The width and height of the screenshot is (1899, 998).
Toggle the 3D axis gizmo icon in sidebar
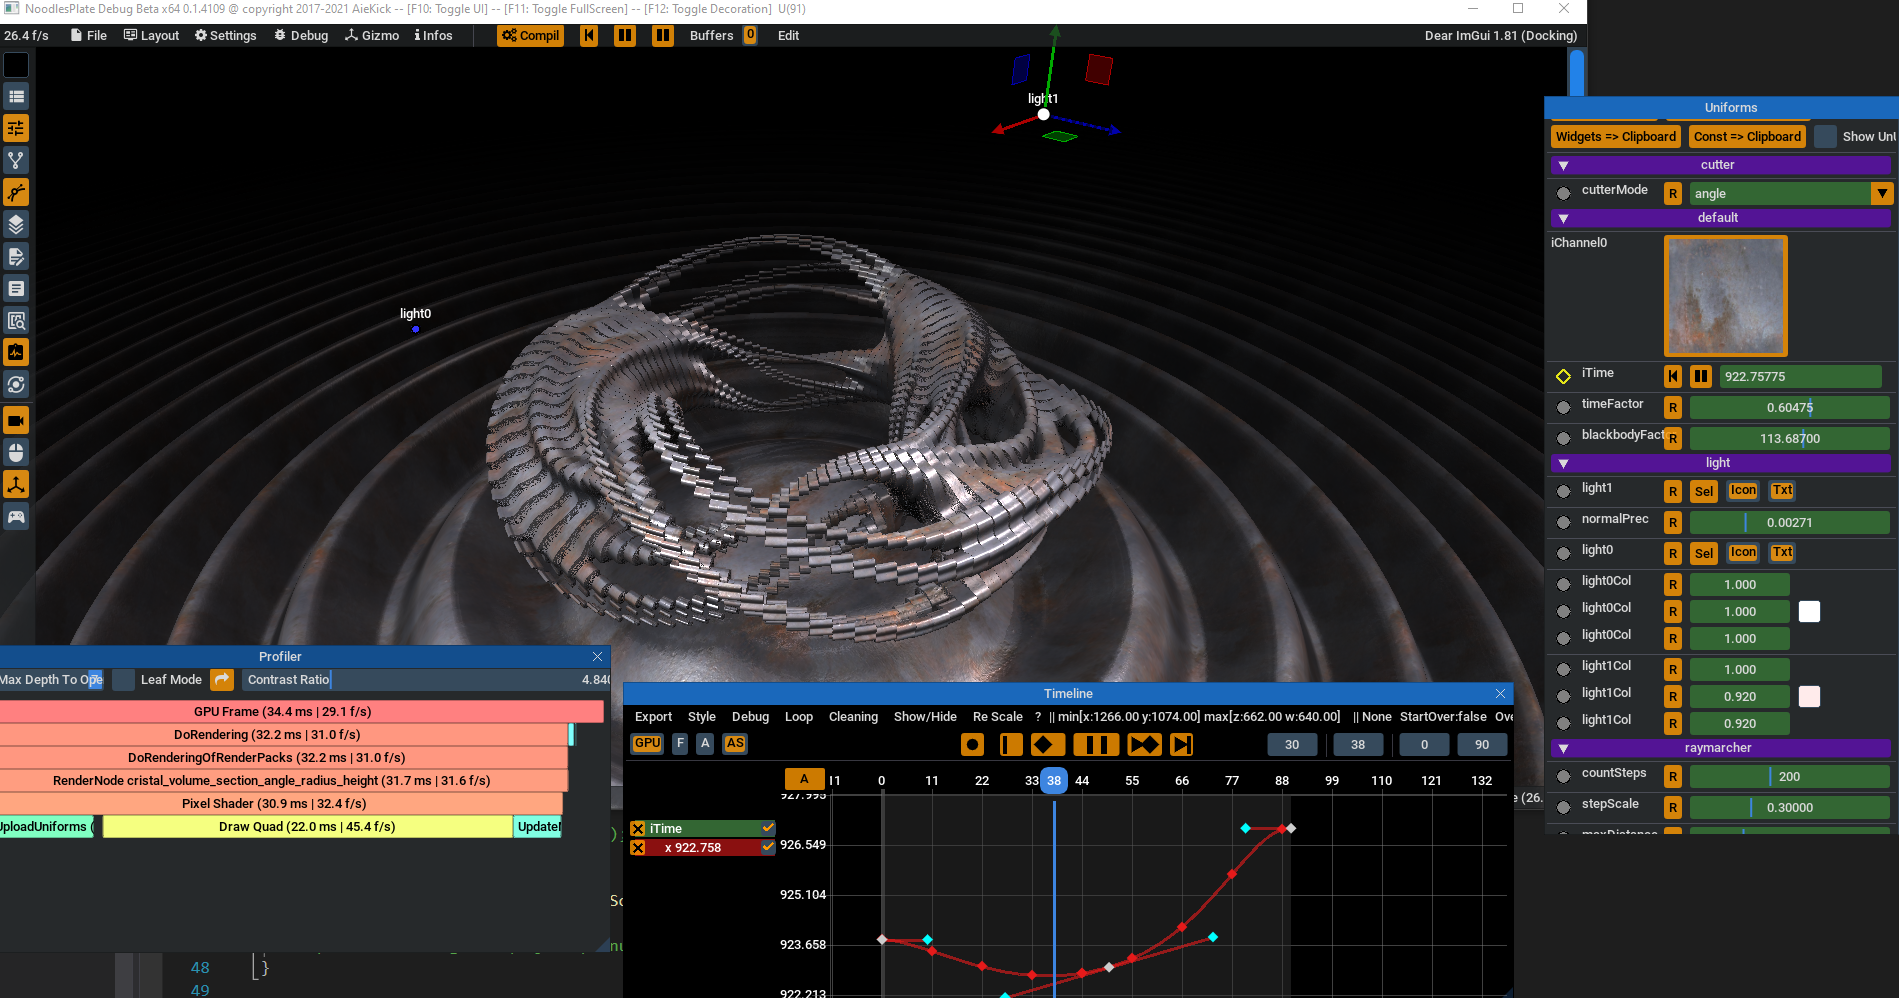[16, 485]
